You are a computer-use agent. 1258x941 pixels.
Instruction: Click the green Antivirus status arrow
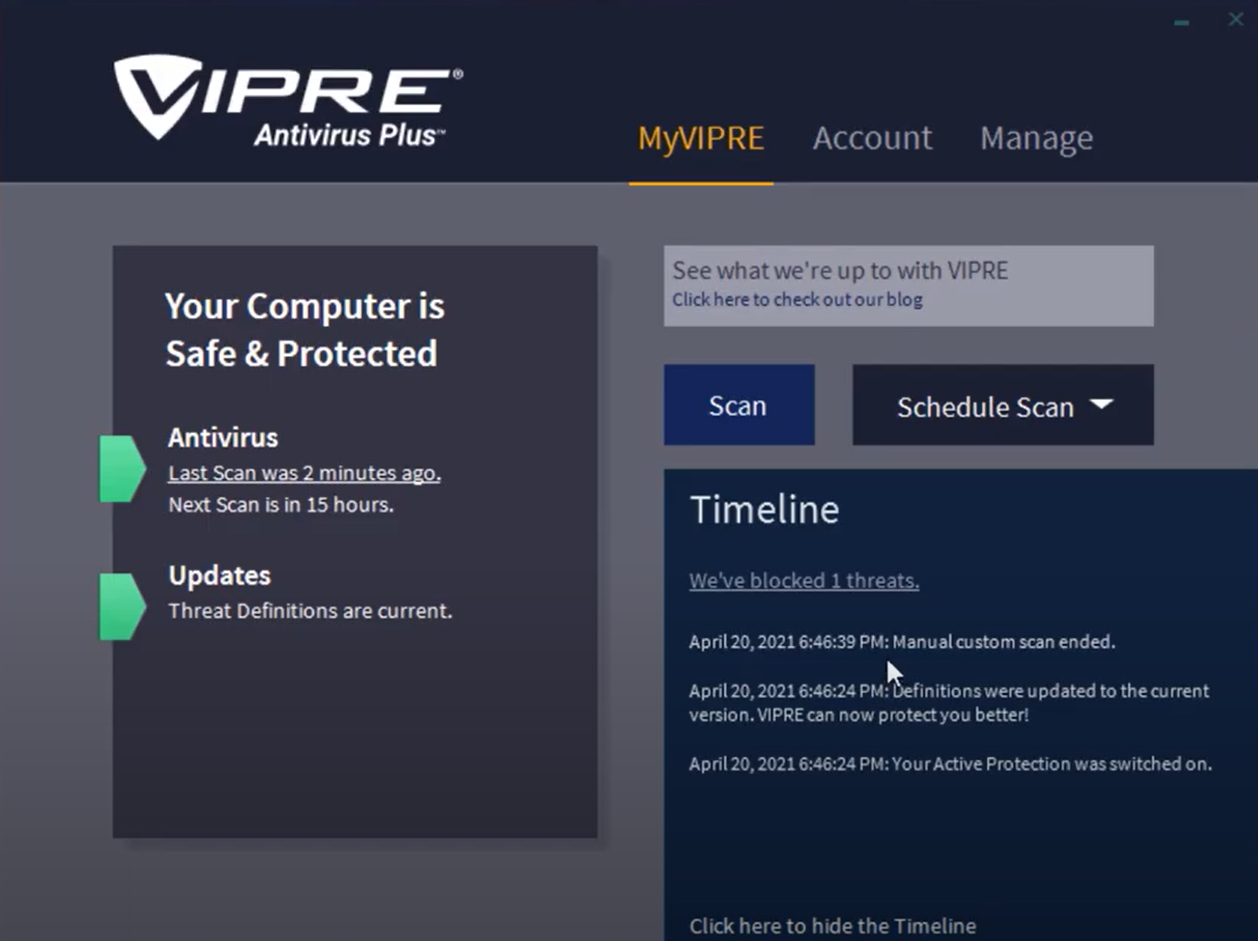point(121,467)
